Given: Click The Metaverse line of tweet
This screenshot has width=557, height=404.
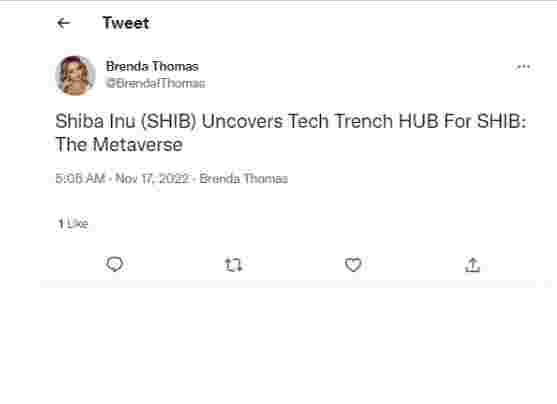Looking at the screenshot, I should 119,145.
